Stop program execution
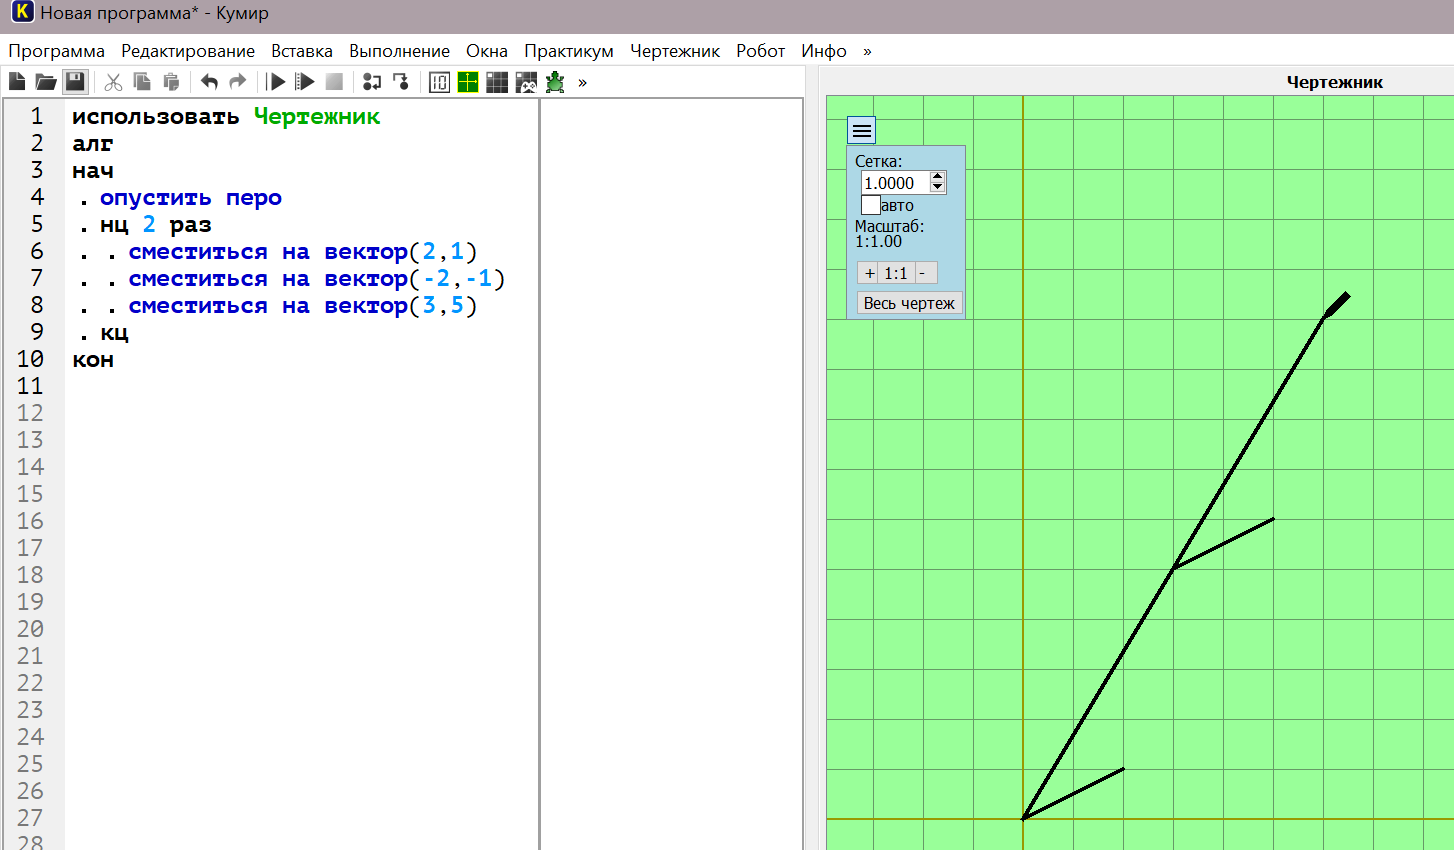The width and height of the screenshot is (1454, 850). 334,82
